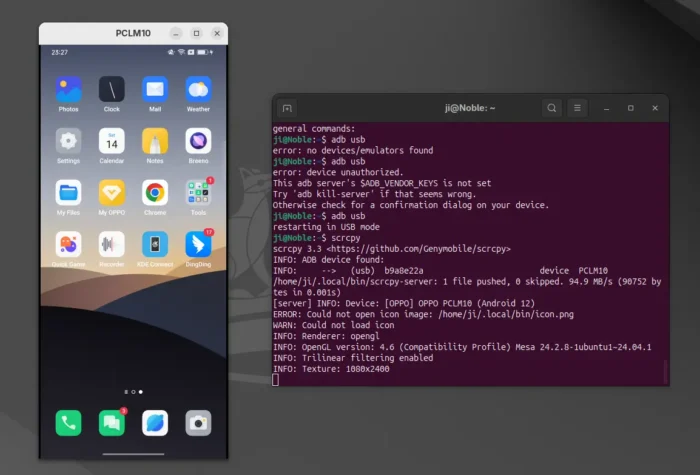Click the terminal scrollbar thumb
The width and height of the screenshot is (700, 475).
[x=665, y=371]
